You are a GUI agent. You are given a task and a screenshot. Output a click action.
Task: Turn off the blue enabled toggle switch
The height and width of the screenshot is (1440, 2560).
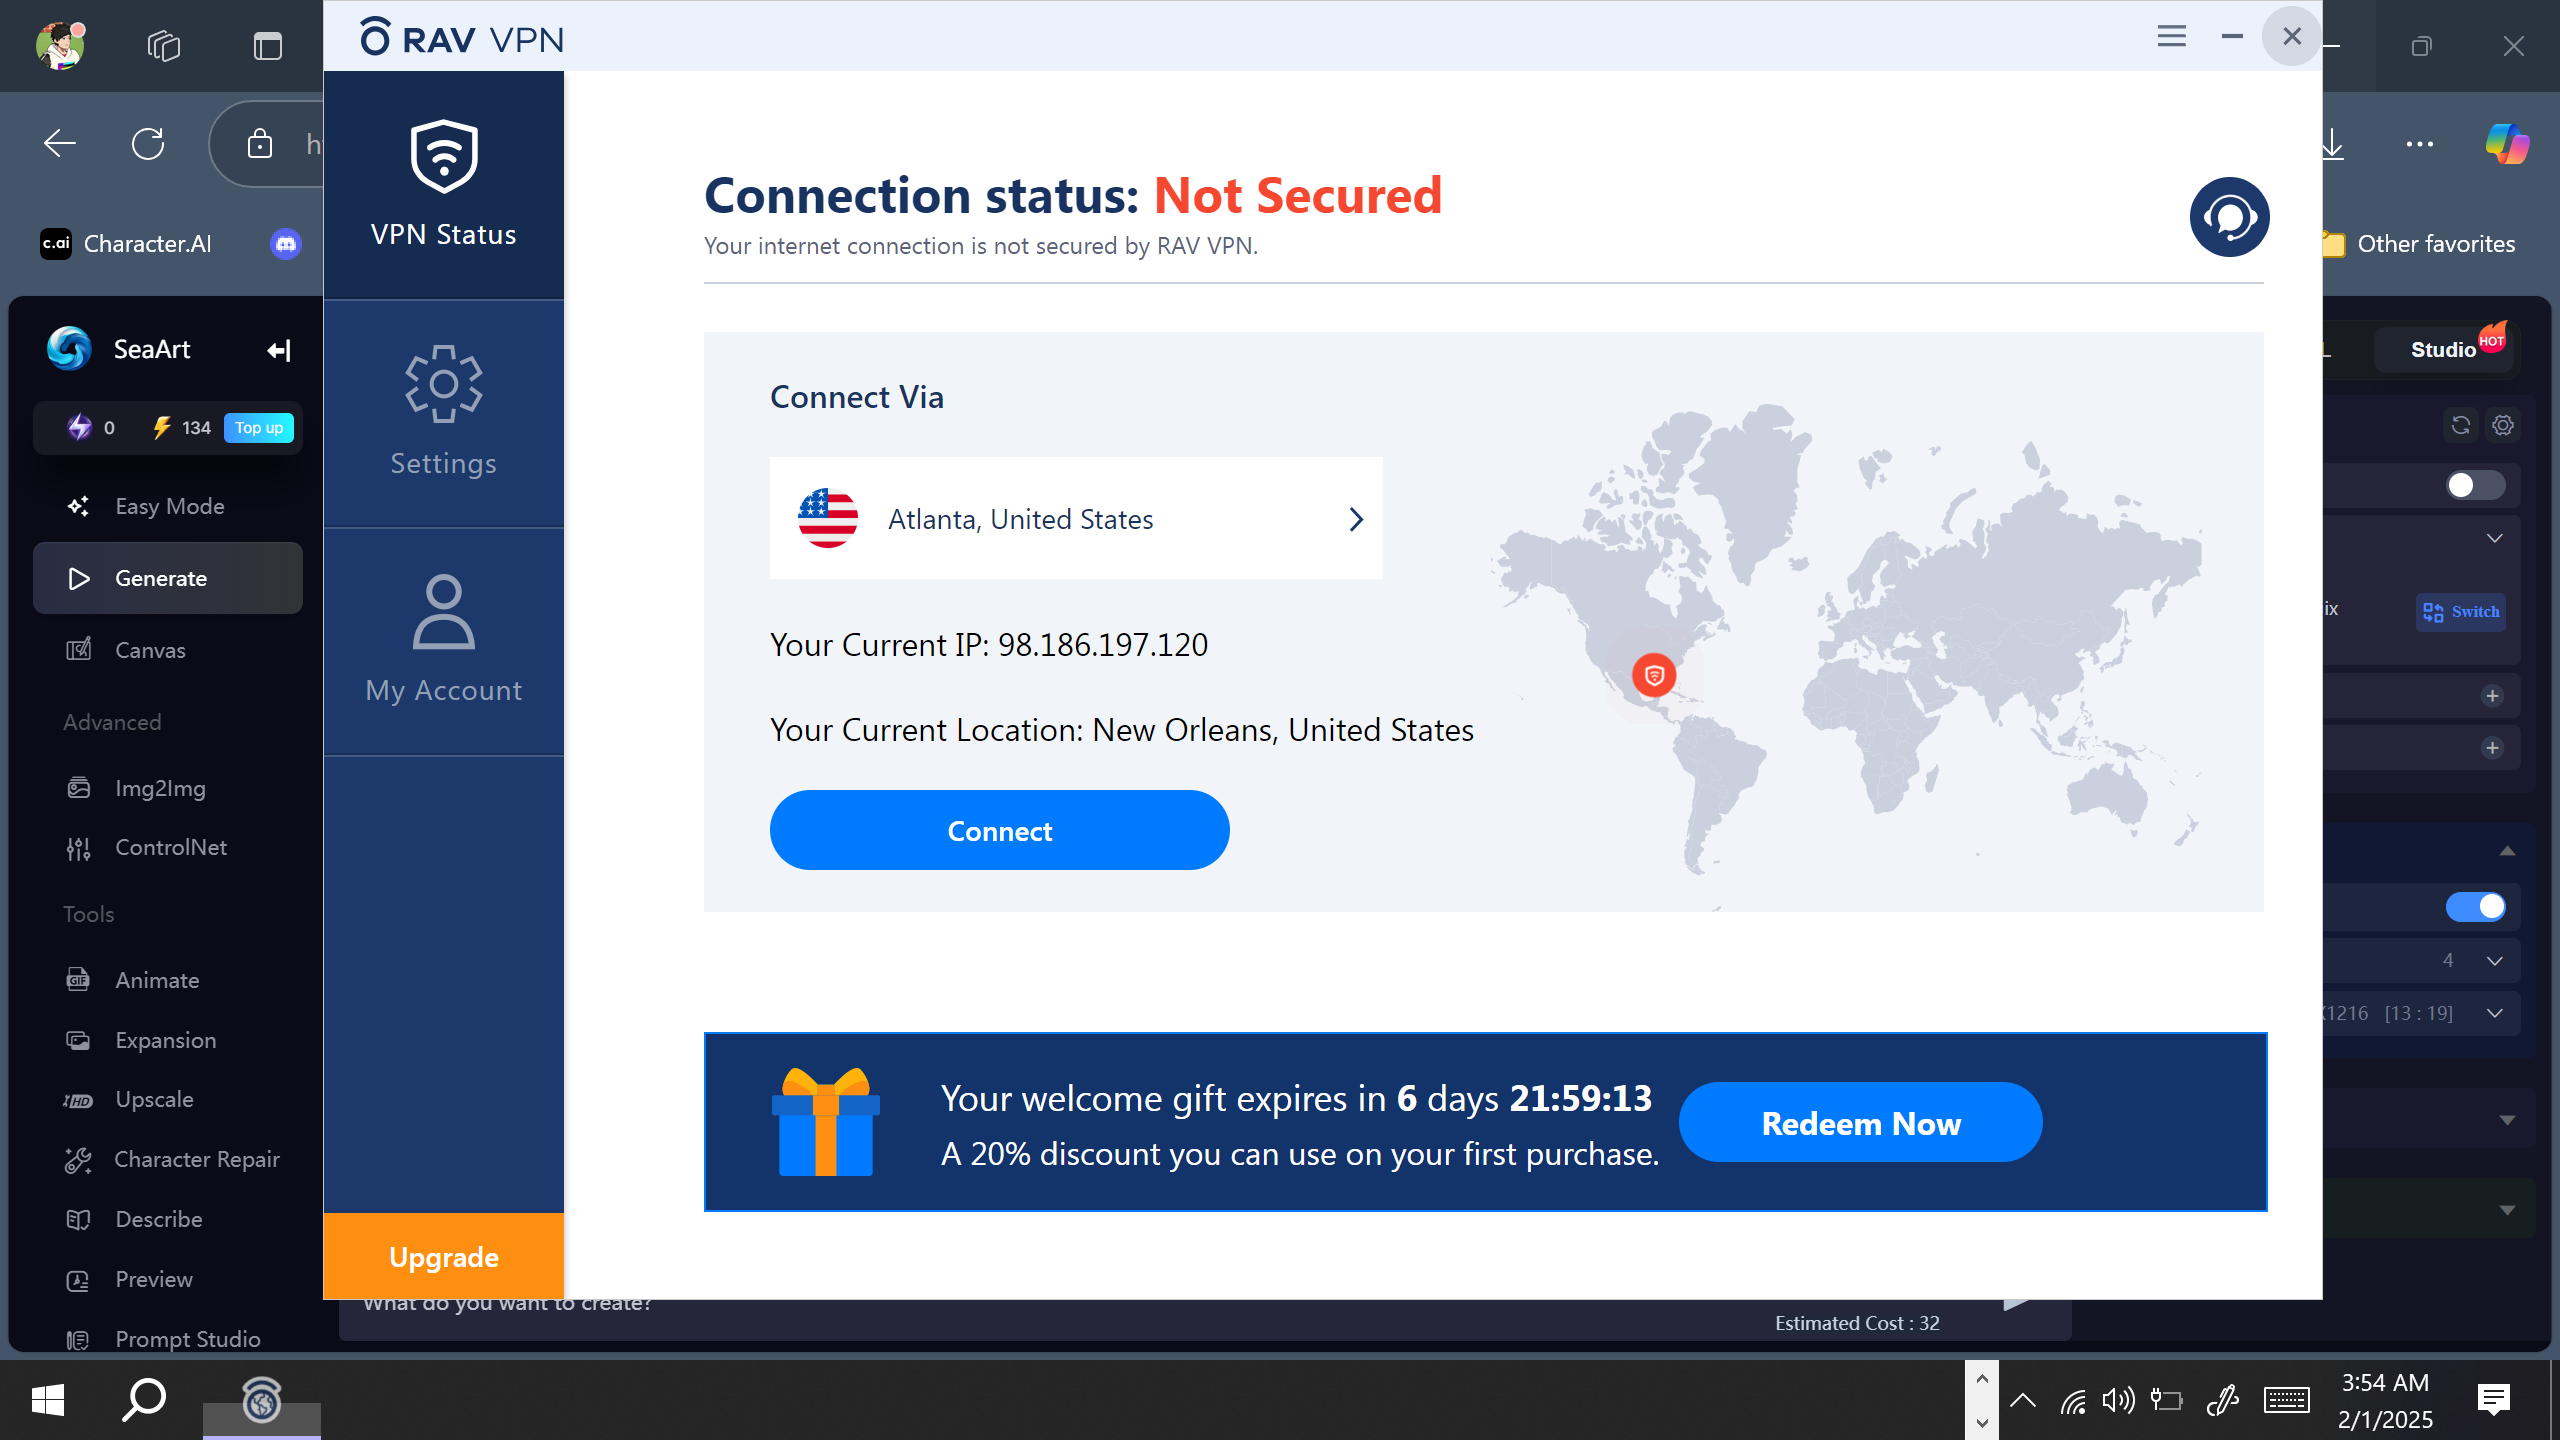pyautogui.click(x=2475, y=907)
